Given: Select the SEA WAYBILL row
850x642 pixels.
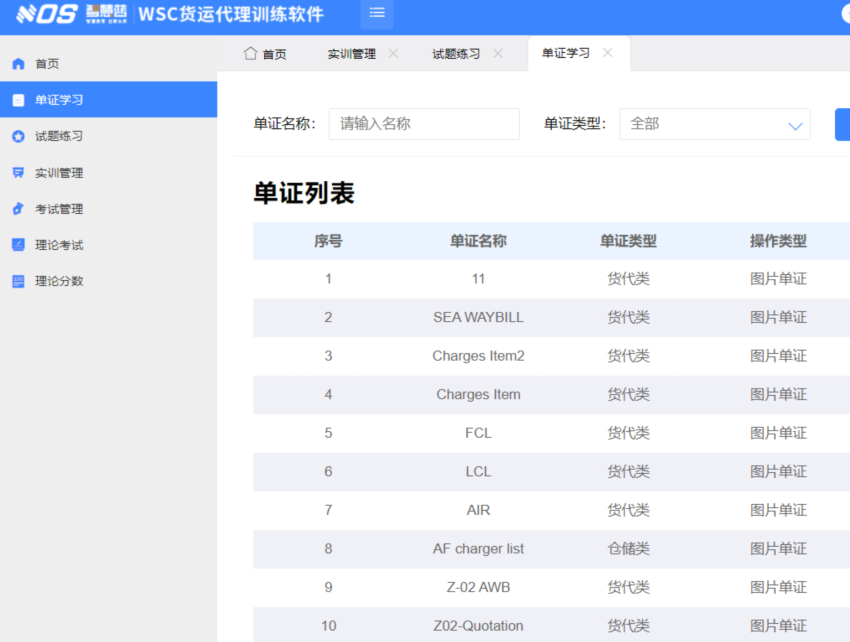Looking at the screenshot, I should (478, 317).
